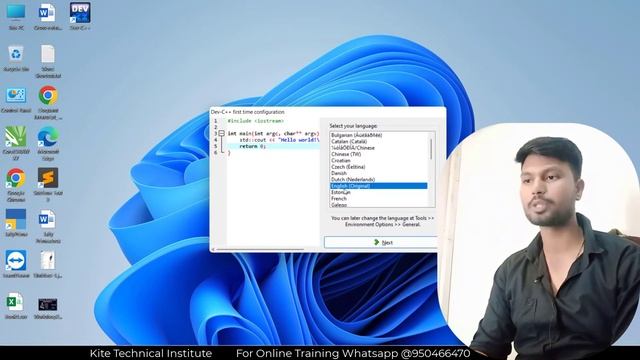Viewport: 640px width, 360px height.
Task: Select Chinese (TW) language
Action: [x=378, y=154]
